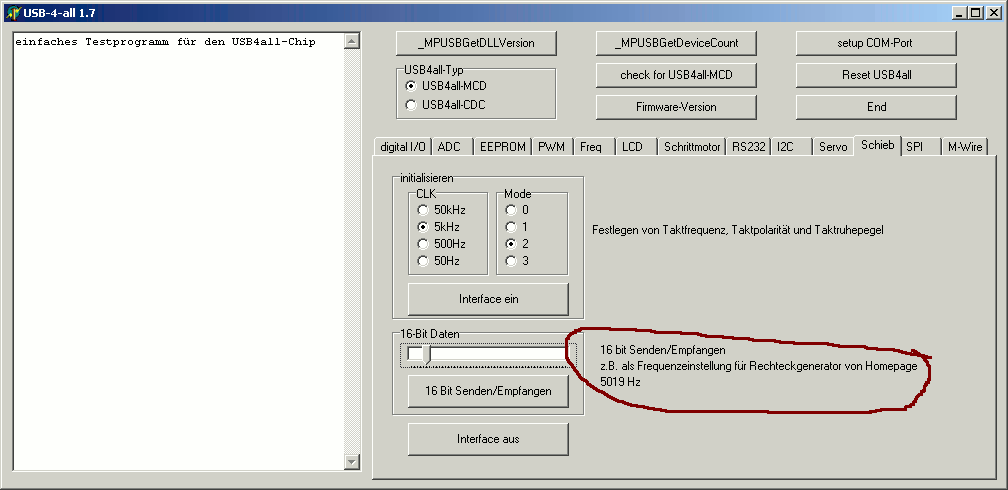This screenshot has width=1008, height=490.
Task: Click the Reset USB4all button
Action: click(876, 75)
